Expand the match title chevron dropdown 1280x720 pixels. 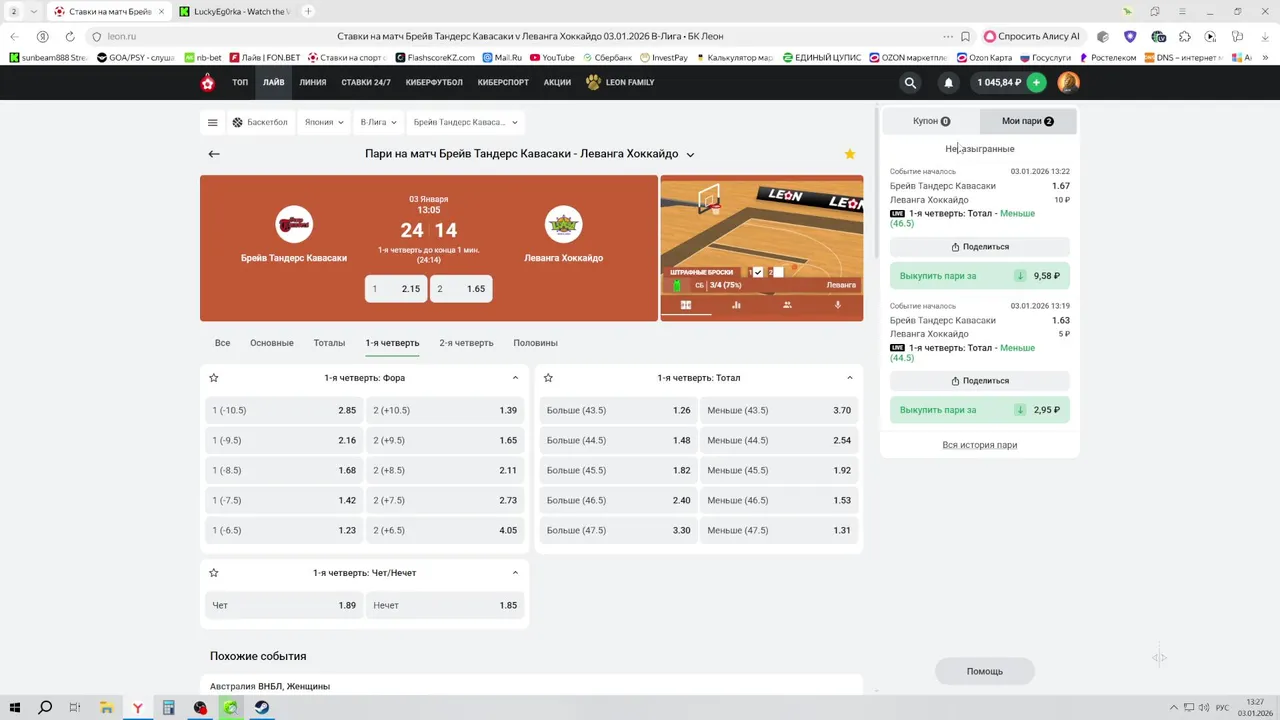click(x=690, y=155)
